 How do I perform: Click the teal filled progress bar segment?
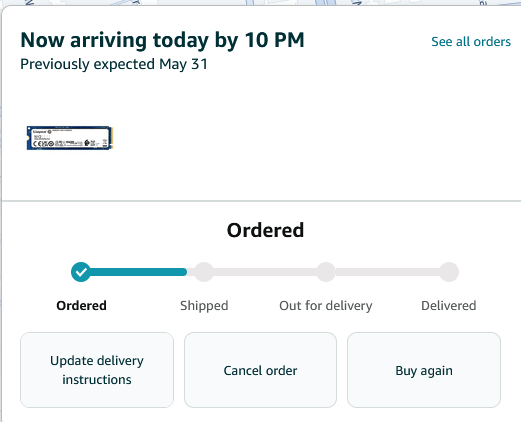[138, 272]
